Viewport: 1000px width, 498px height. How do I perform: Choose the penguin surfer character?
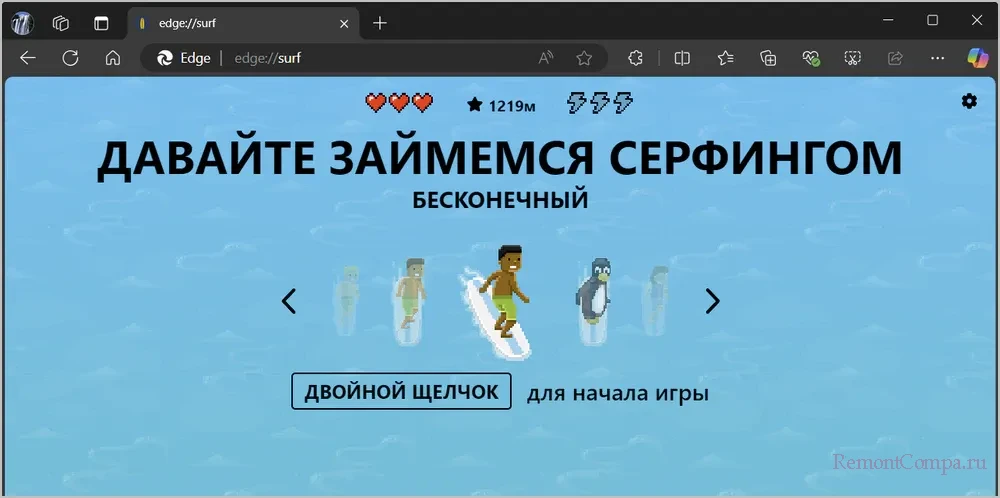click(594, 291)
